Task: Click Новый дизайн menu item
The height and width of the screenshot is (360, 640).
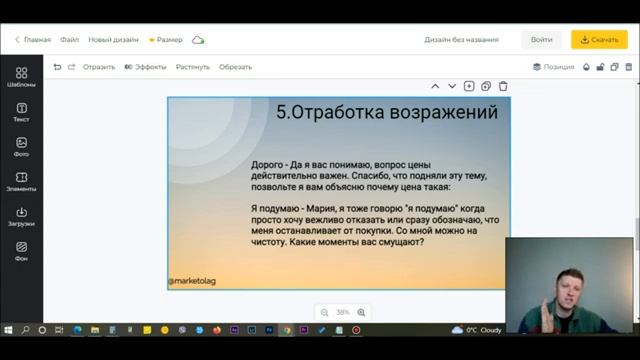Action: pyautogui.click(x=113, y=40)
